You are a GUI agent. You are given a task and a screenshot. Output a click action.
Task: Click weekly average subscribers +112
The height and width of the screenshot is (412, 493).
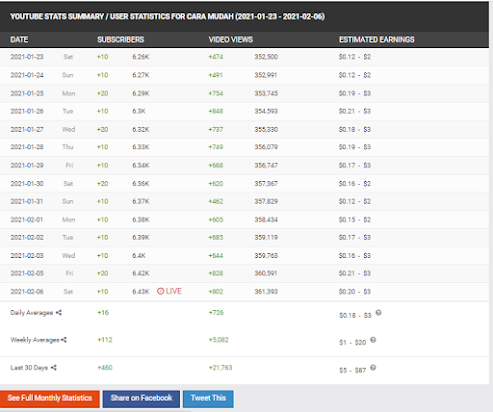105,340
